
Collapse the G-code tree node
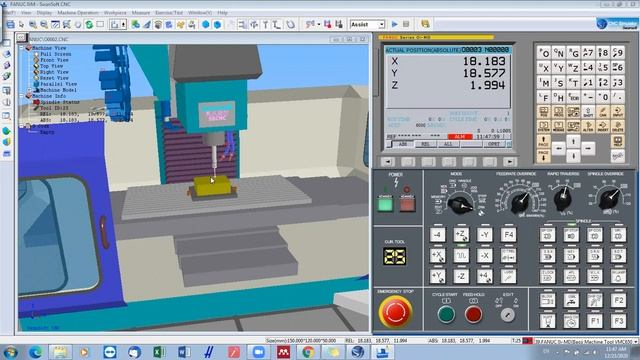tap(22, 126)
